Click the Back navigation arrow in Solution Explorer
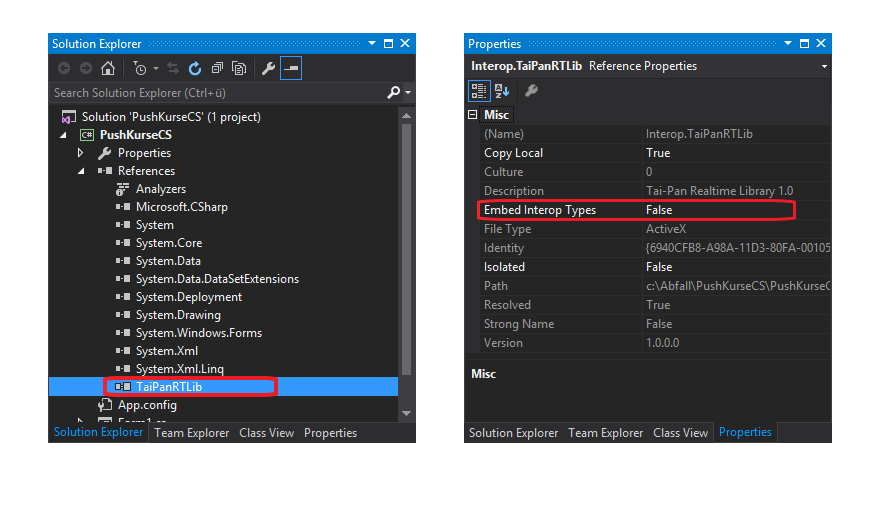The image size is (869, 525). [64, 68]
